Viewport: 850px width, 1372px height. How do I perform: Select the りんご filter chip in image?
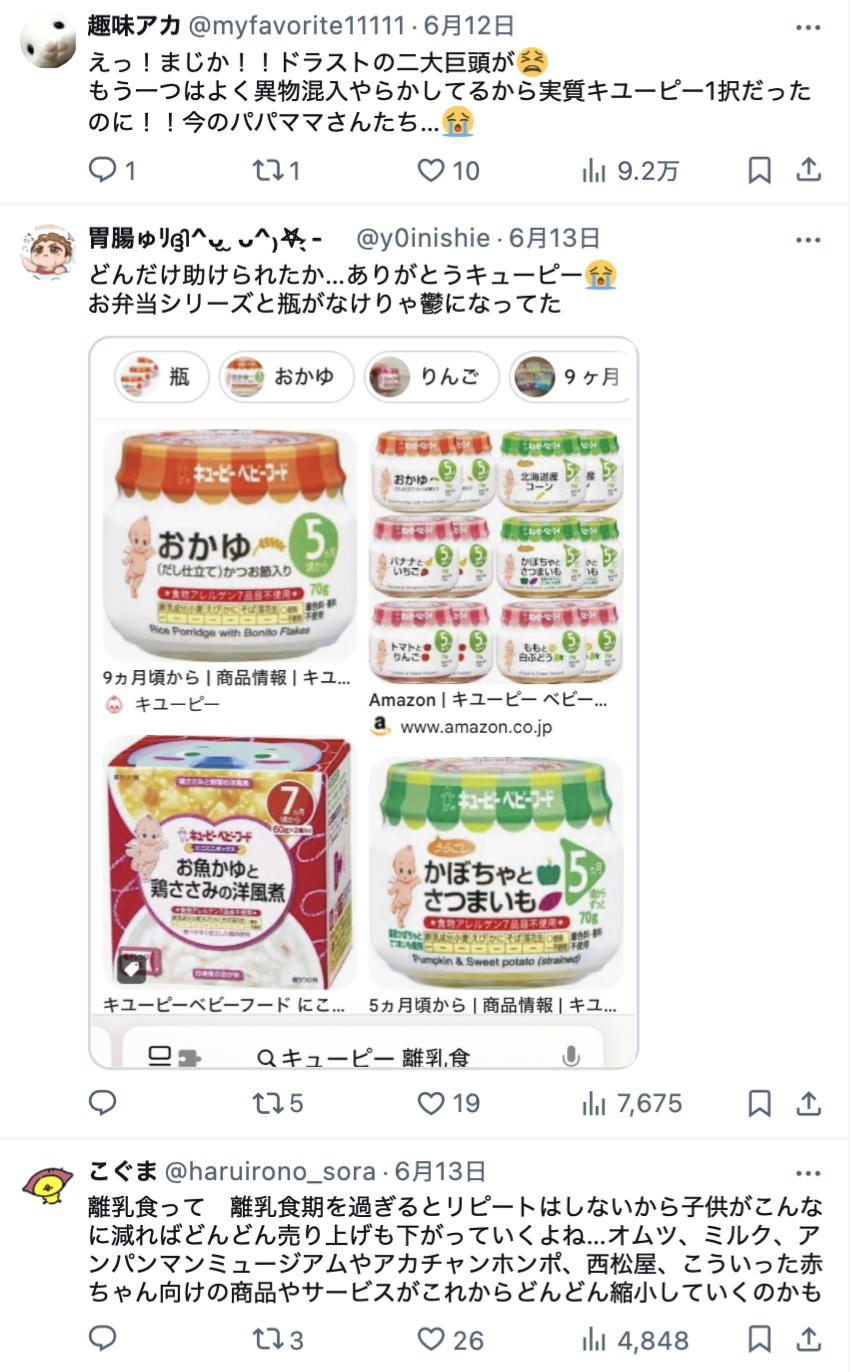[x=431, y=377]
